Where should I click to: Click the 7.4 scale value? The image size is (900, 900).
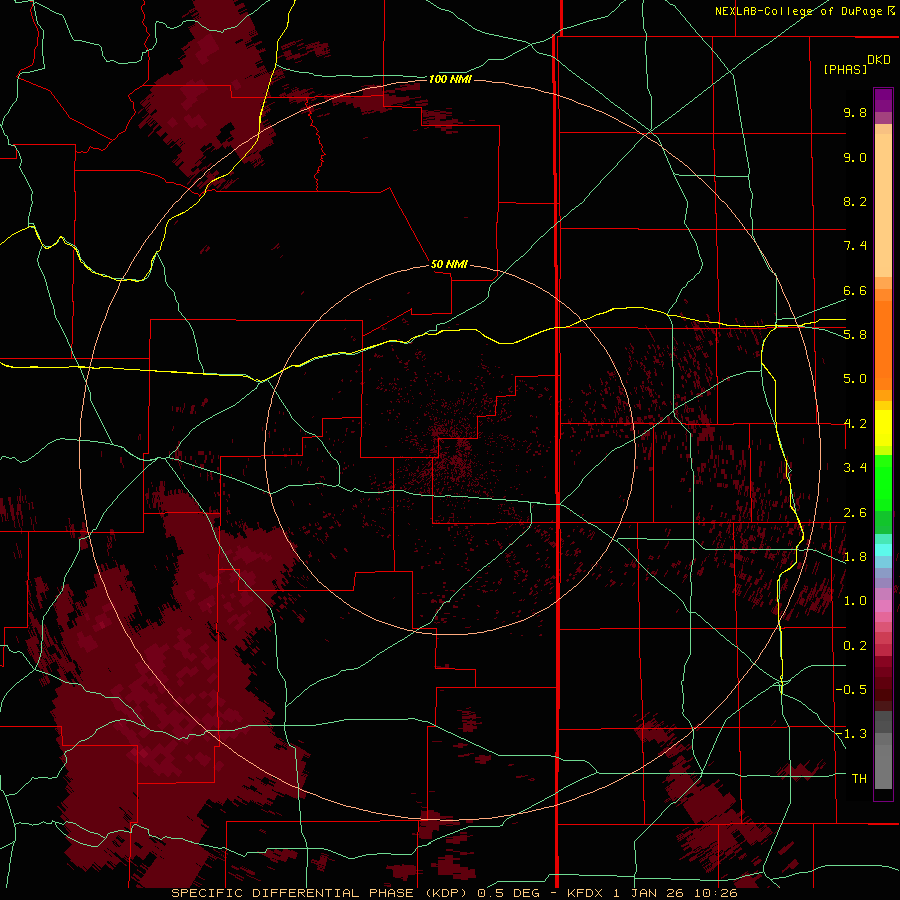click(x=855, y=246)
